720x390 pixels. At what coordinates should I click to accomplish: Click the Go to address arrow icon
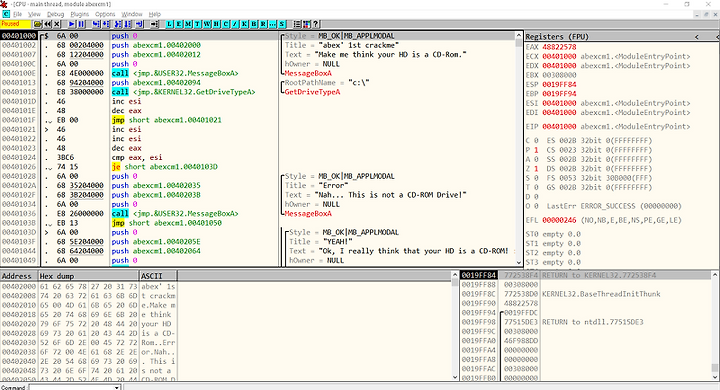pyautogui.click(x=154, y=24)
